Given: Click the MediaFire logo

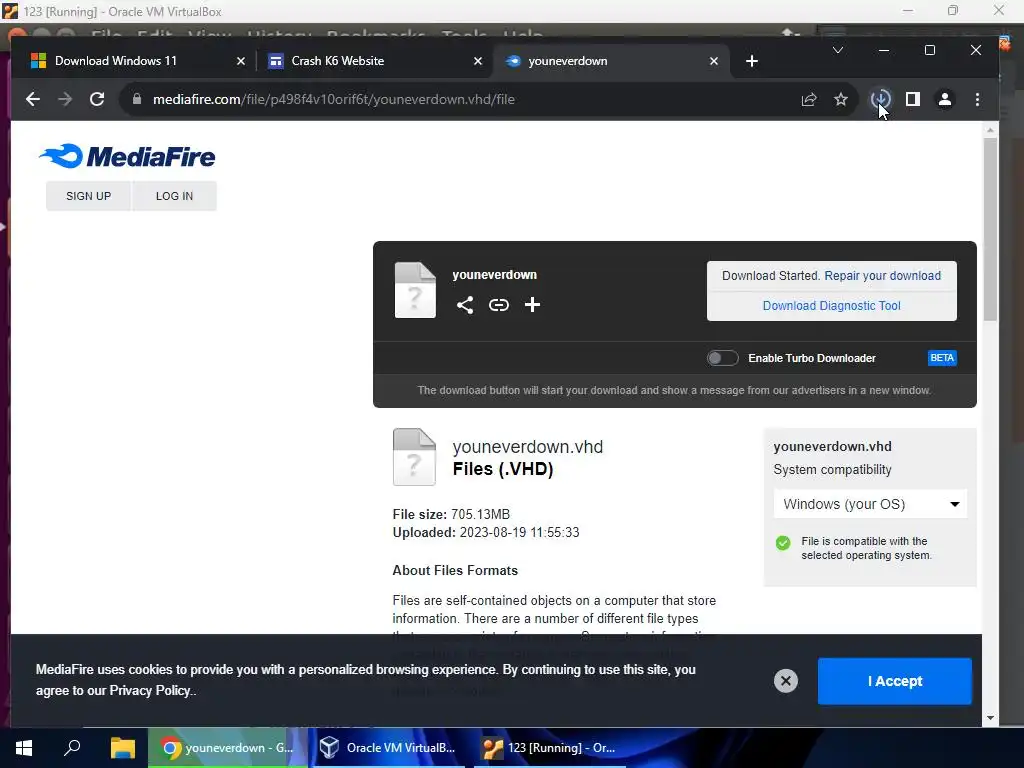Looking at the screenshot, I should click(127, 157).
